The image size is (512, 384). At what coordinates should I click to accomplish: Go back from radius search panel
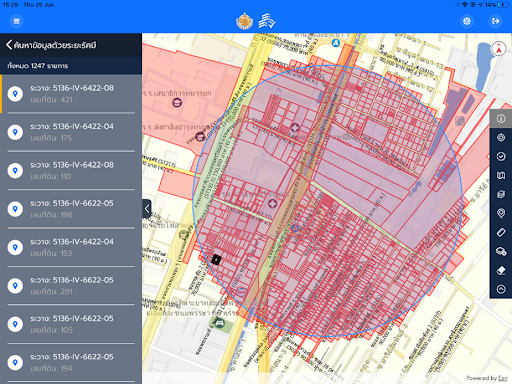pyautogui.click(x=9, y=45)
